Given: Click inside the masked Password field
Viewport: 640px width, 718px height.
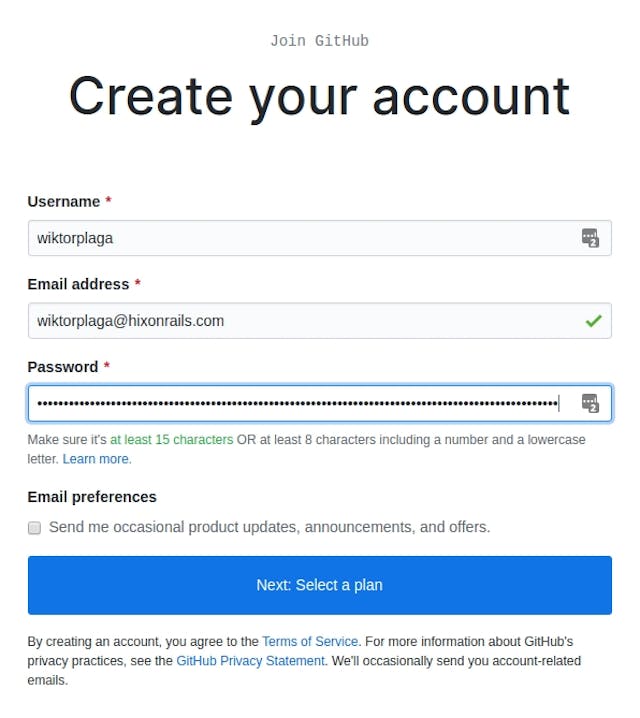Looking at the screenshot, I should coord(300,403).
